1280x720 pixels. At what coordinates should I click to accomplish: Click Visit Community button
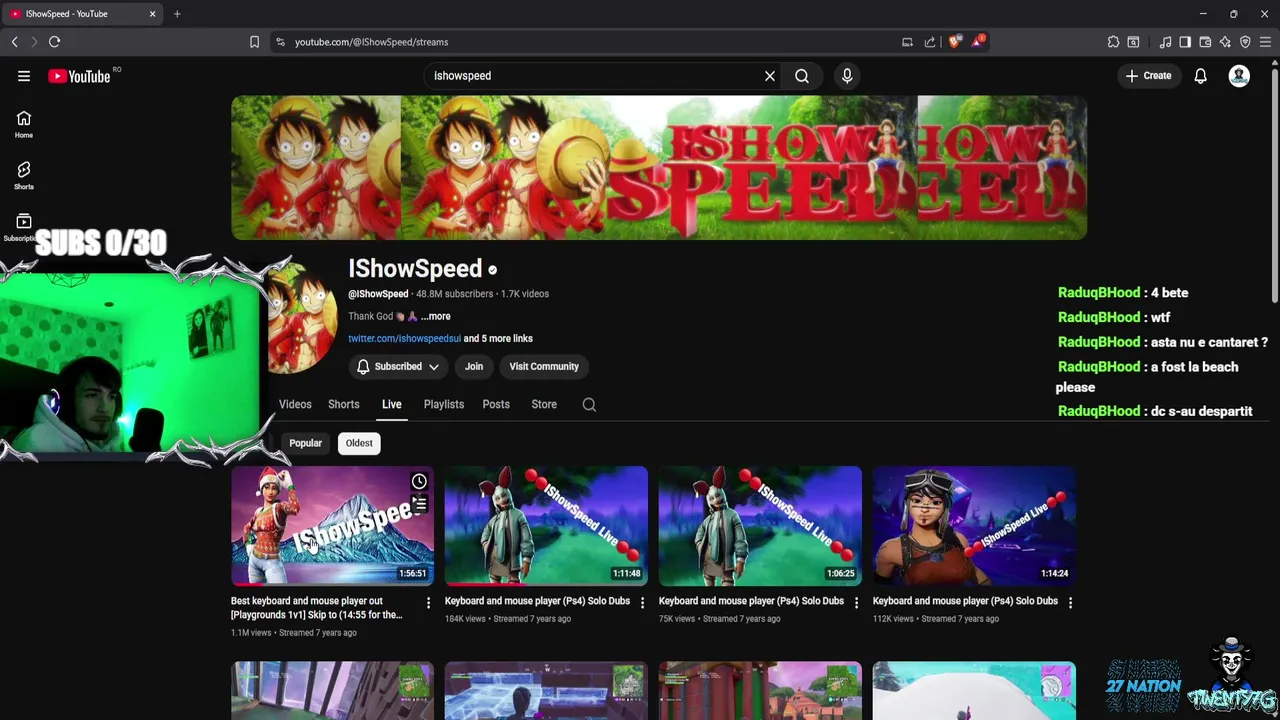coord(544,367)
